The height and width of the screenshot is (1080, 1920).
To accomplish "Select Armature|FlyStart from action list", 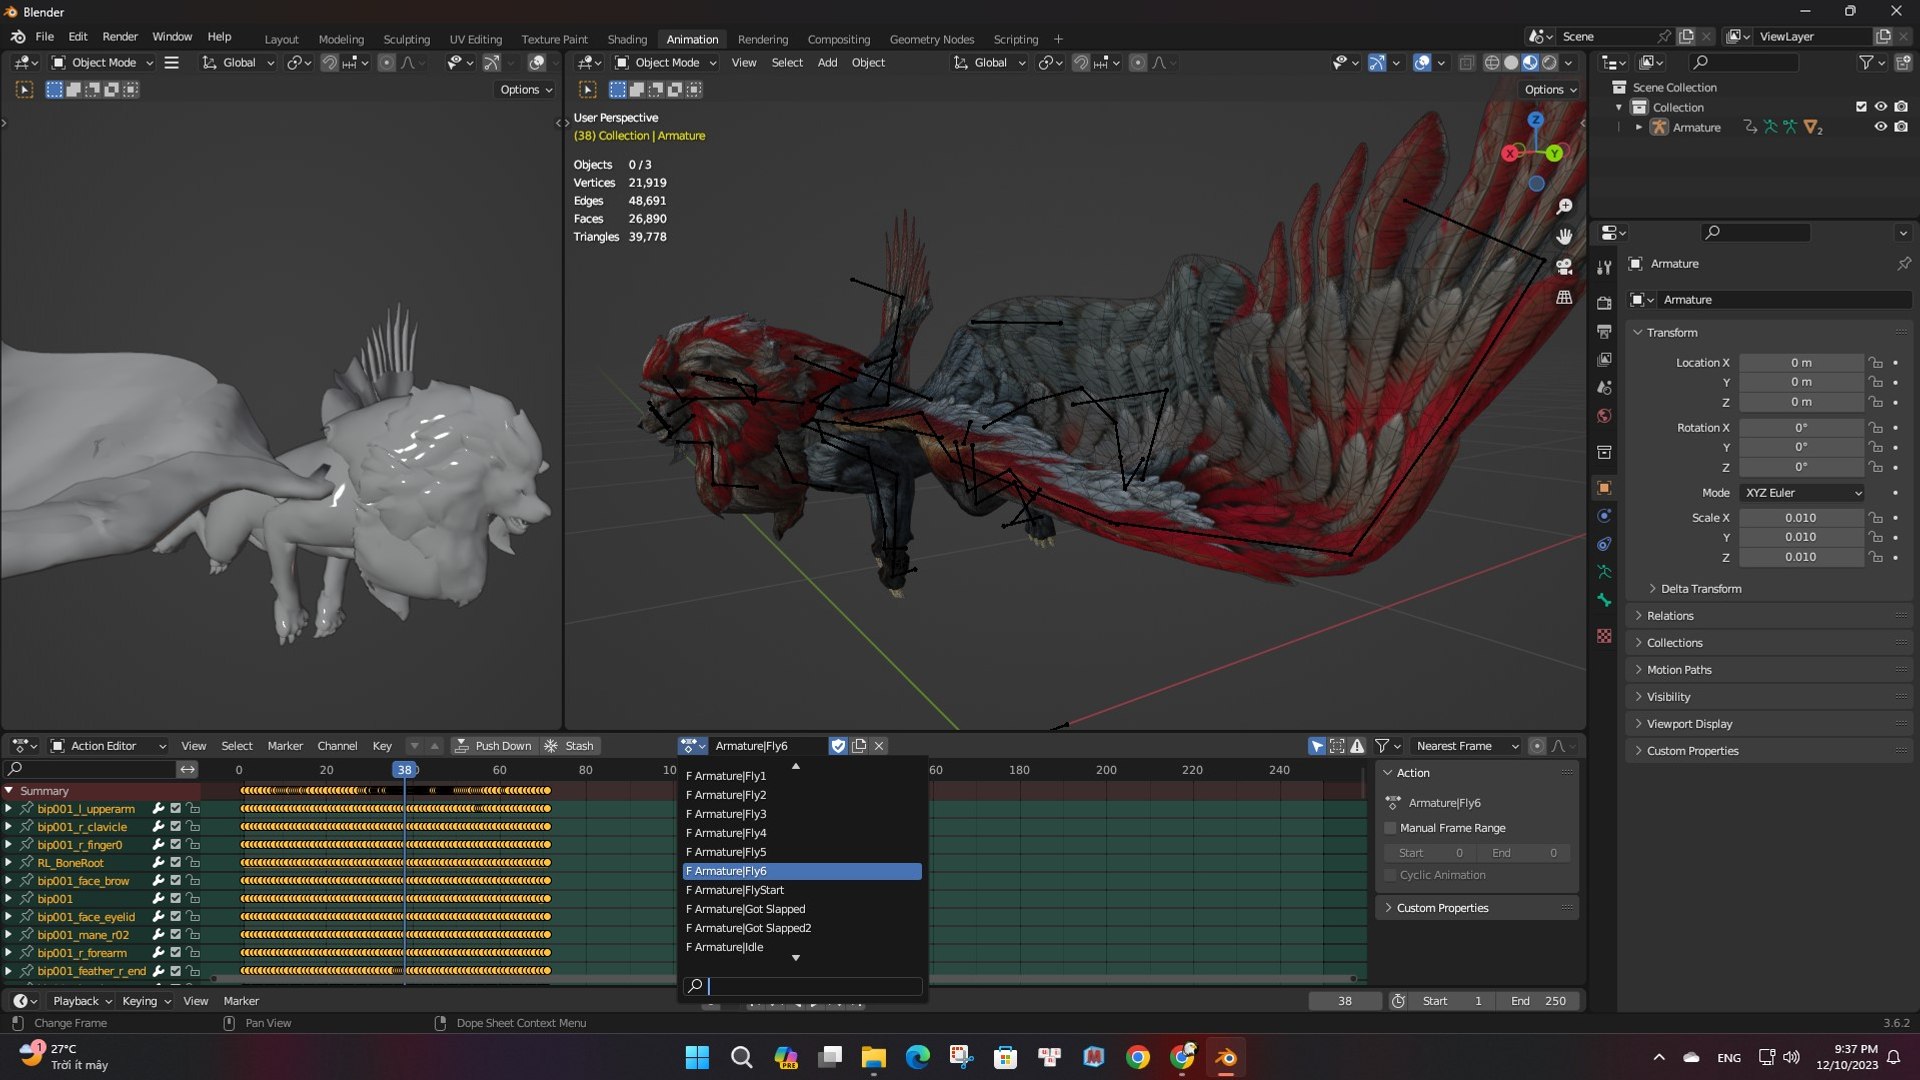I will (x=801, y=890).
